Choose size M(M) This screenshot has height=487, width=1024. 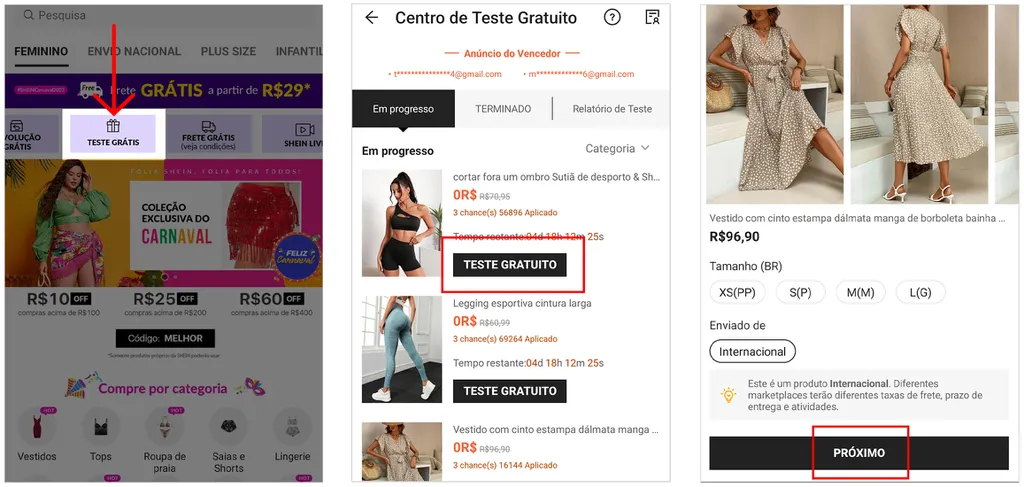(860, 292)
